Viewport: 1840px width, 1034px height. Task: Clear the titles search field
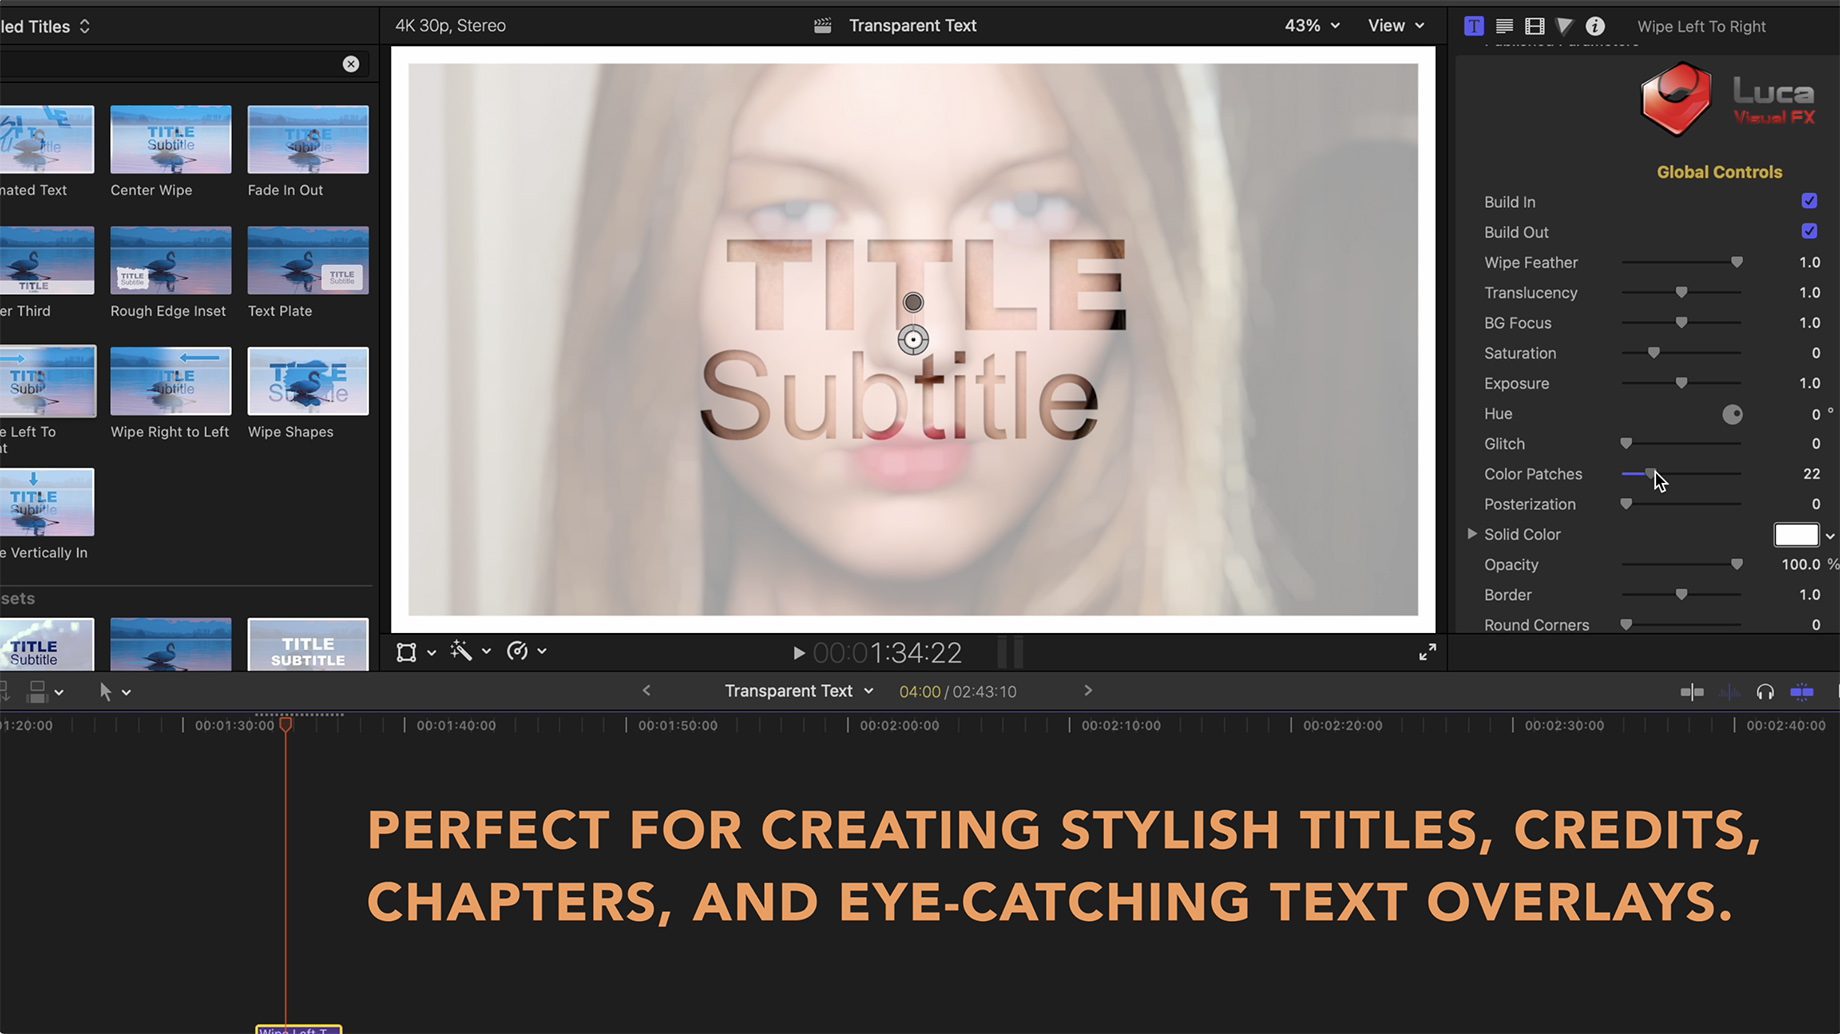(x=351, y=64)
